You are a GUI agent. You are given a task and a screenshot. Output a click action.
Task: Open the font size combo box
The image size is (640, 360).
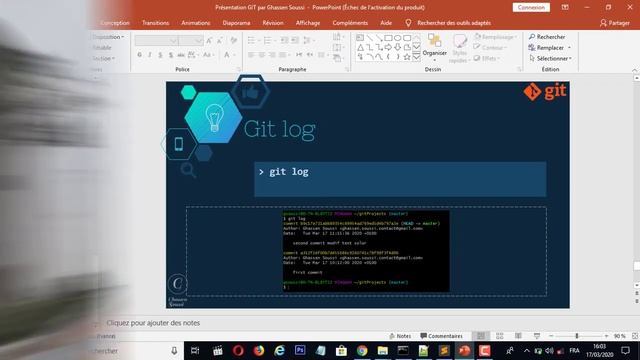[x=191, y=40]
